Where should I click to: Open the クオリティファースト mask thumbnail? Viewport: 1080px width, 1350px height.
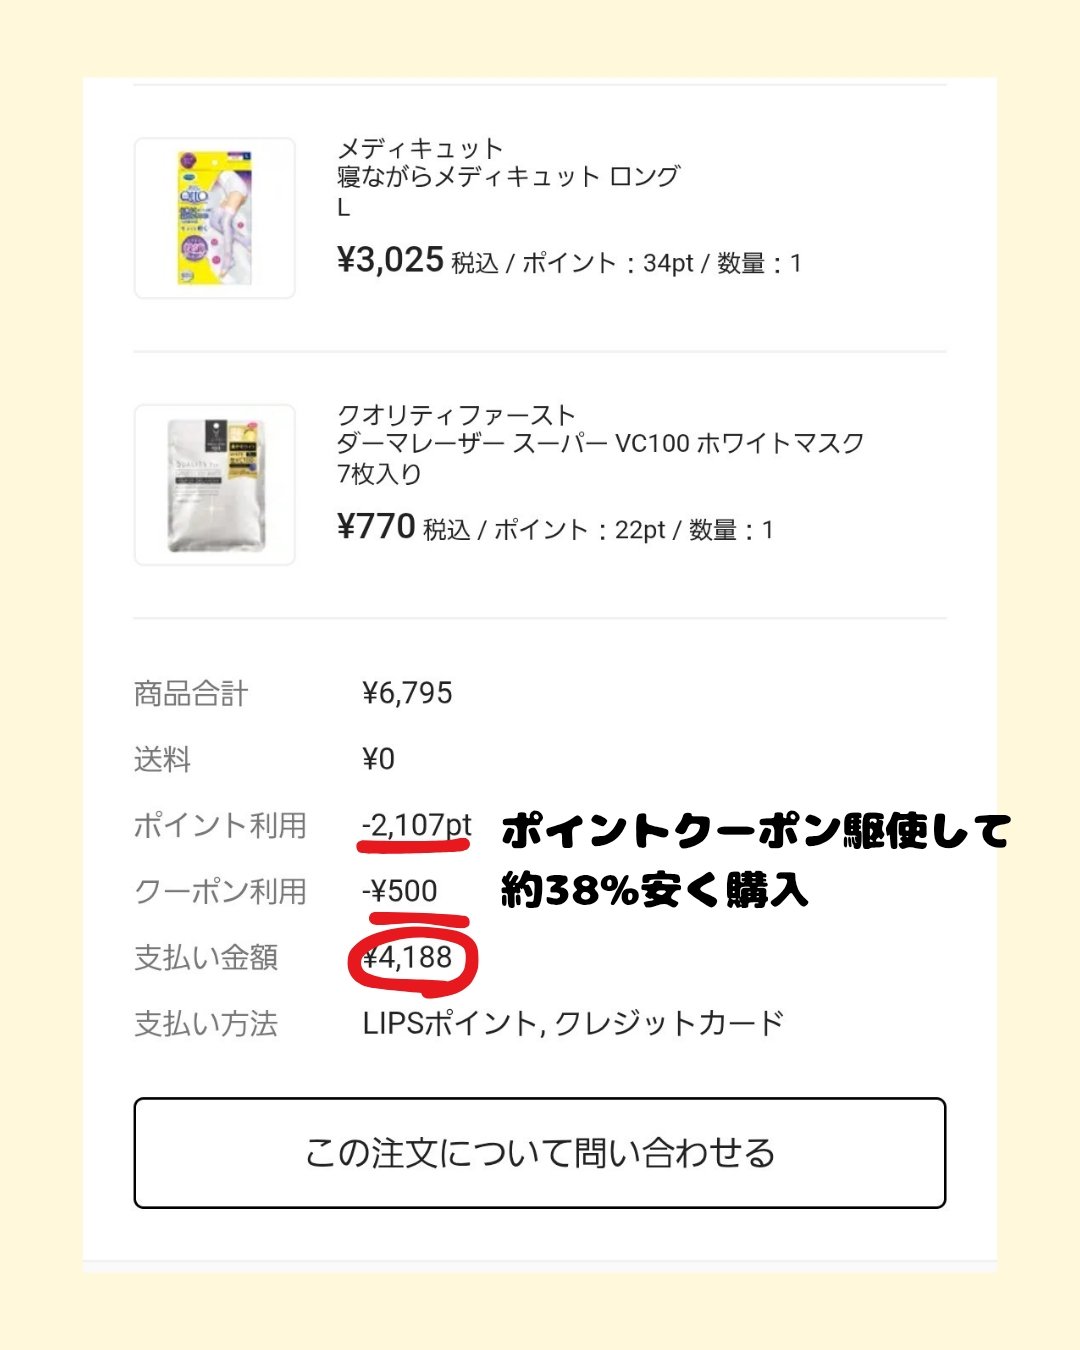(213, 484)
